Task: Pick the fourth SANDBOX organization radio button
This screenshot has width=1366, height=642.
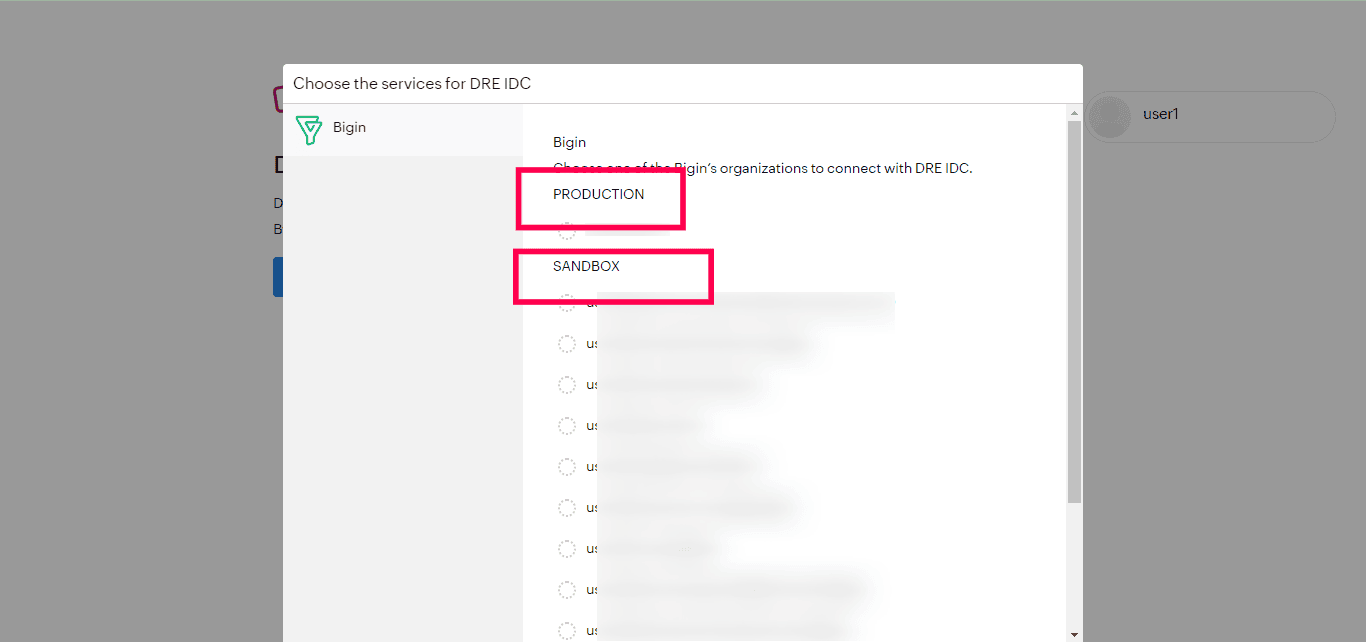Action: coord(567,426)
